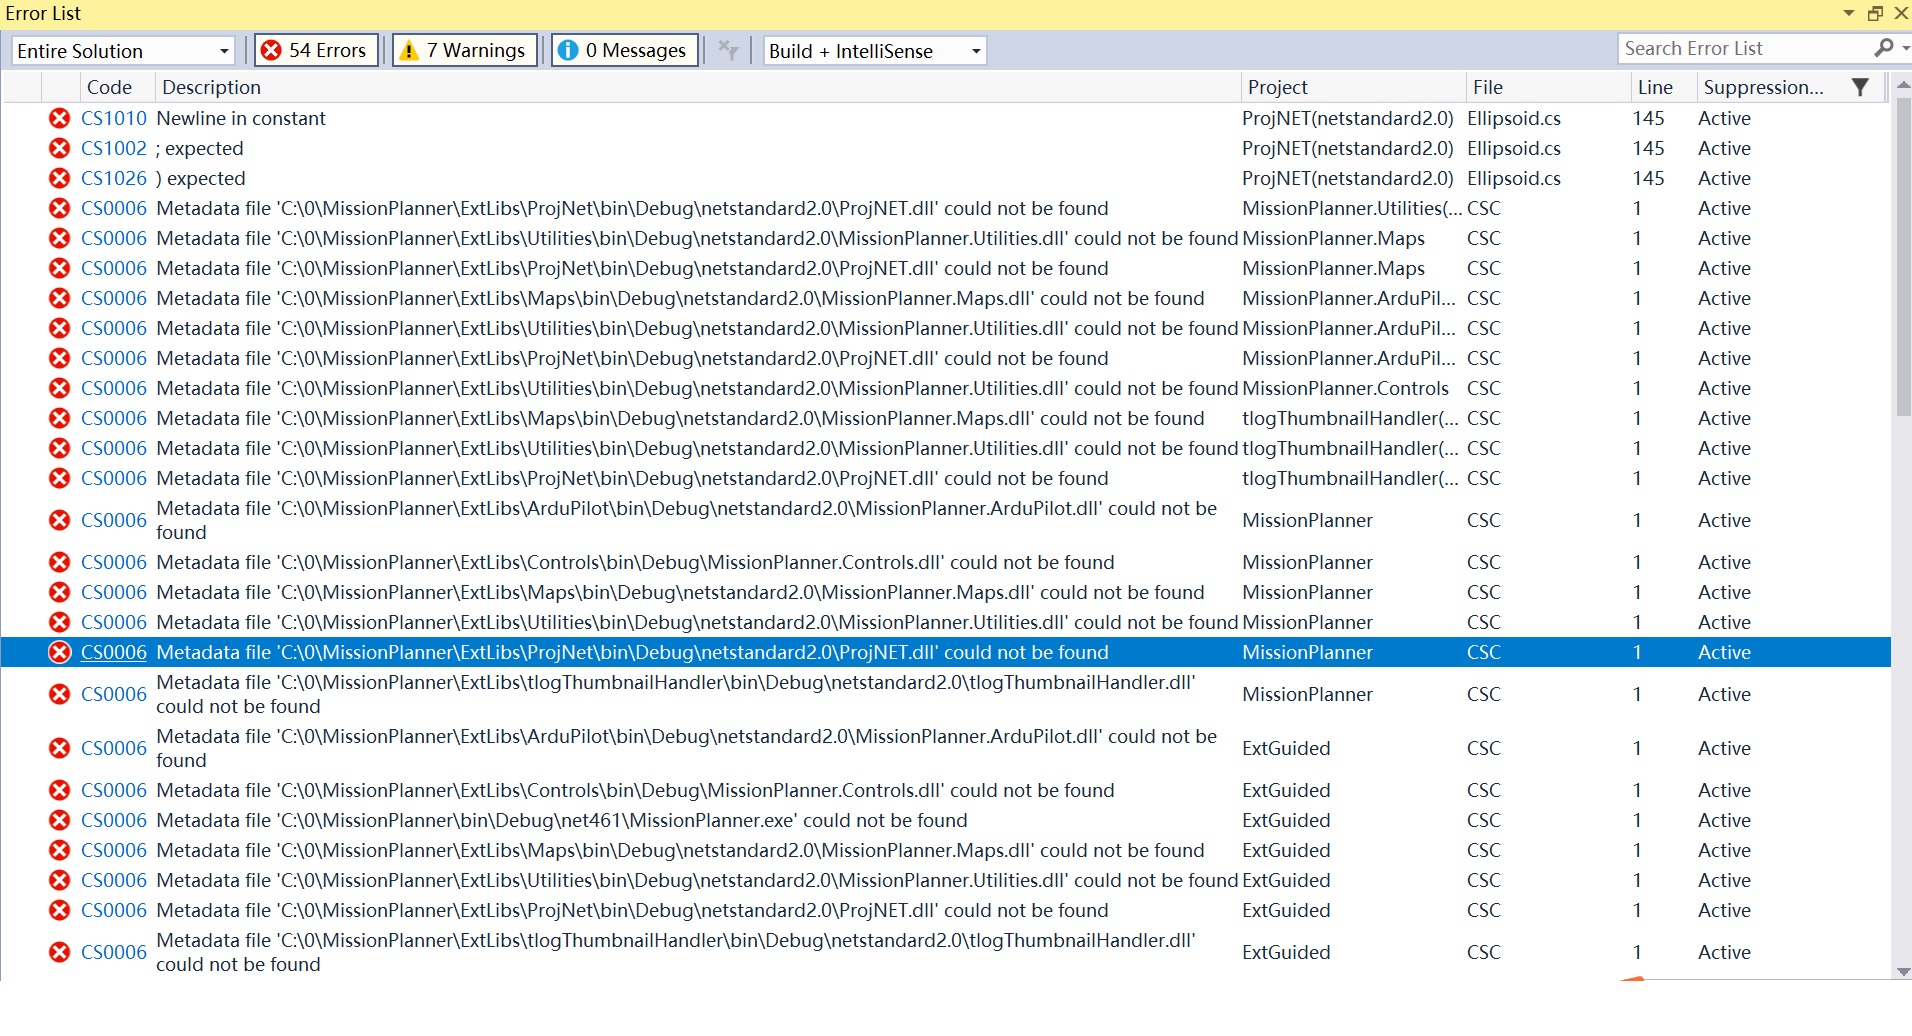The width and height of the screenshot is (1912, 1036).
Task: Toggle the 54 Errors filter
Action: [316, 50]
